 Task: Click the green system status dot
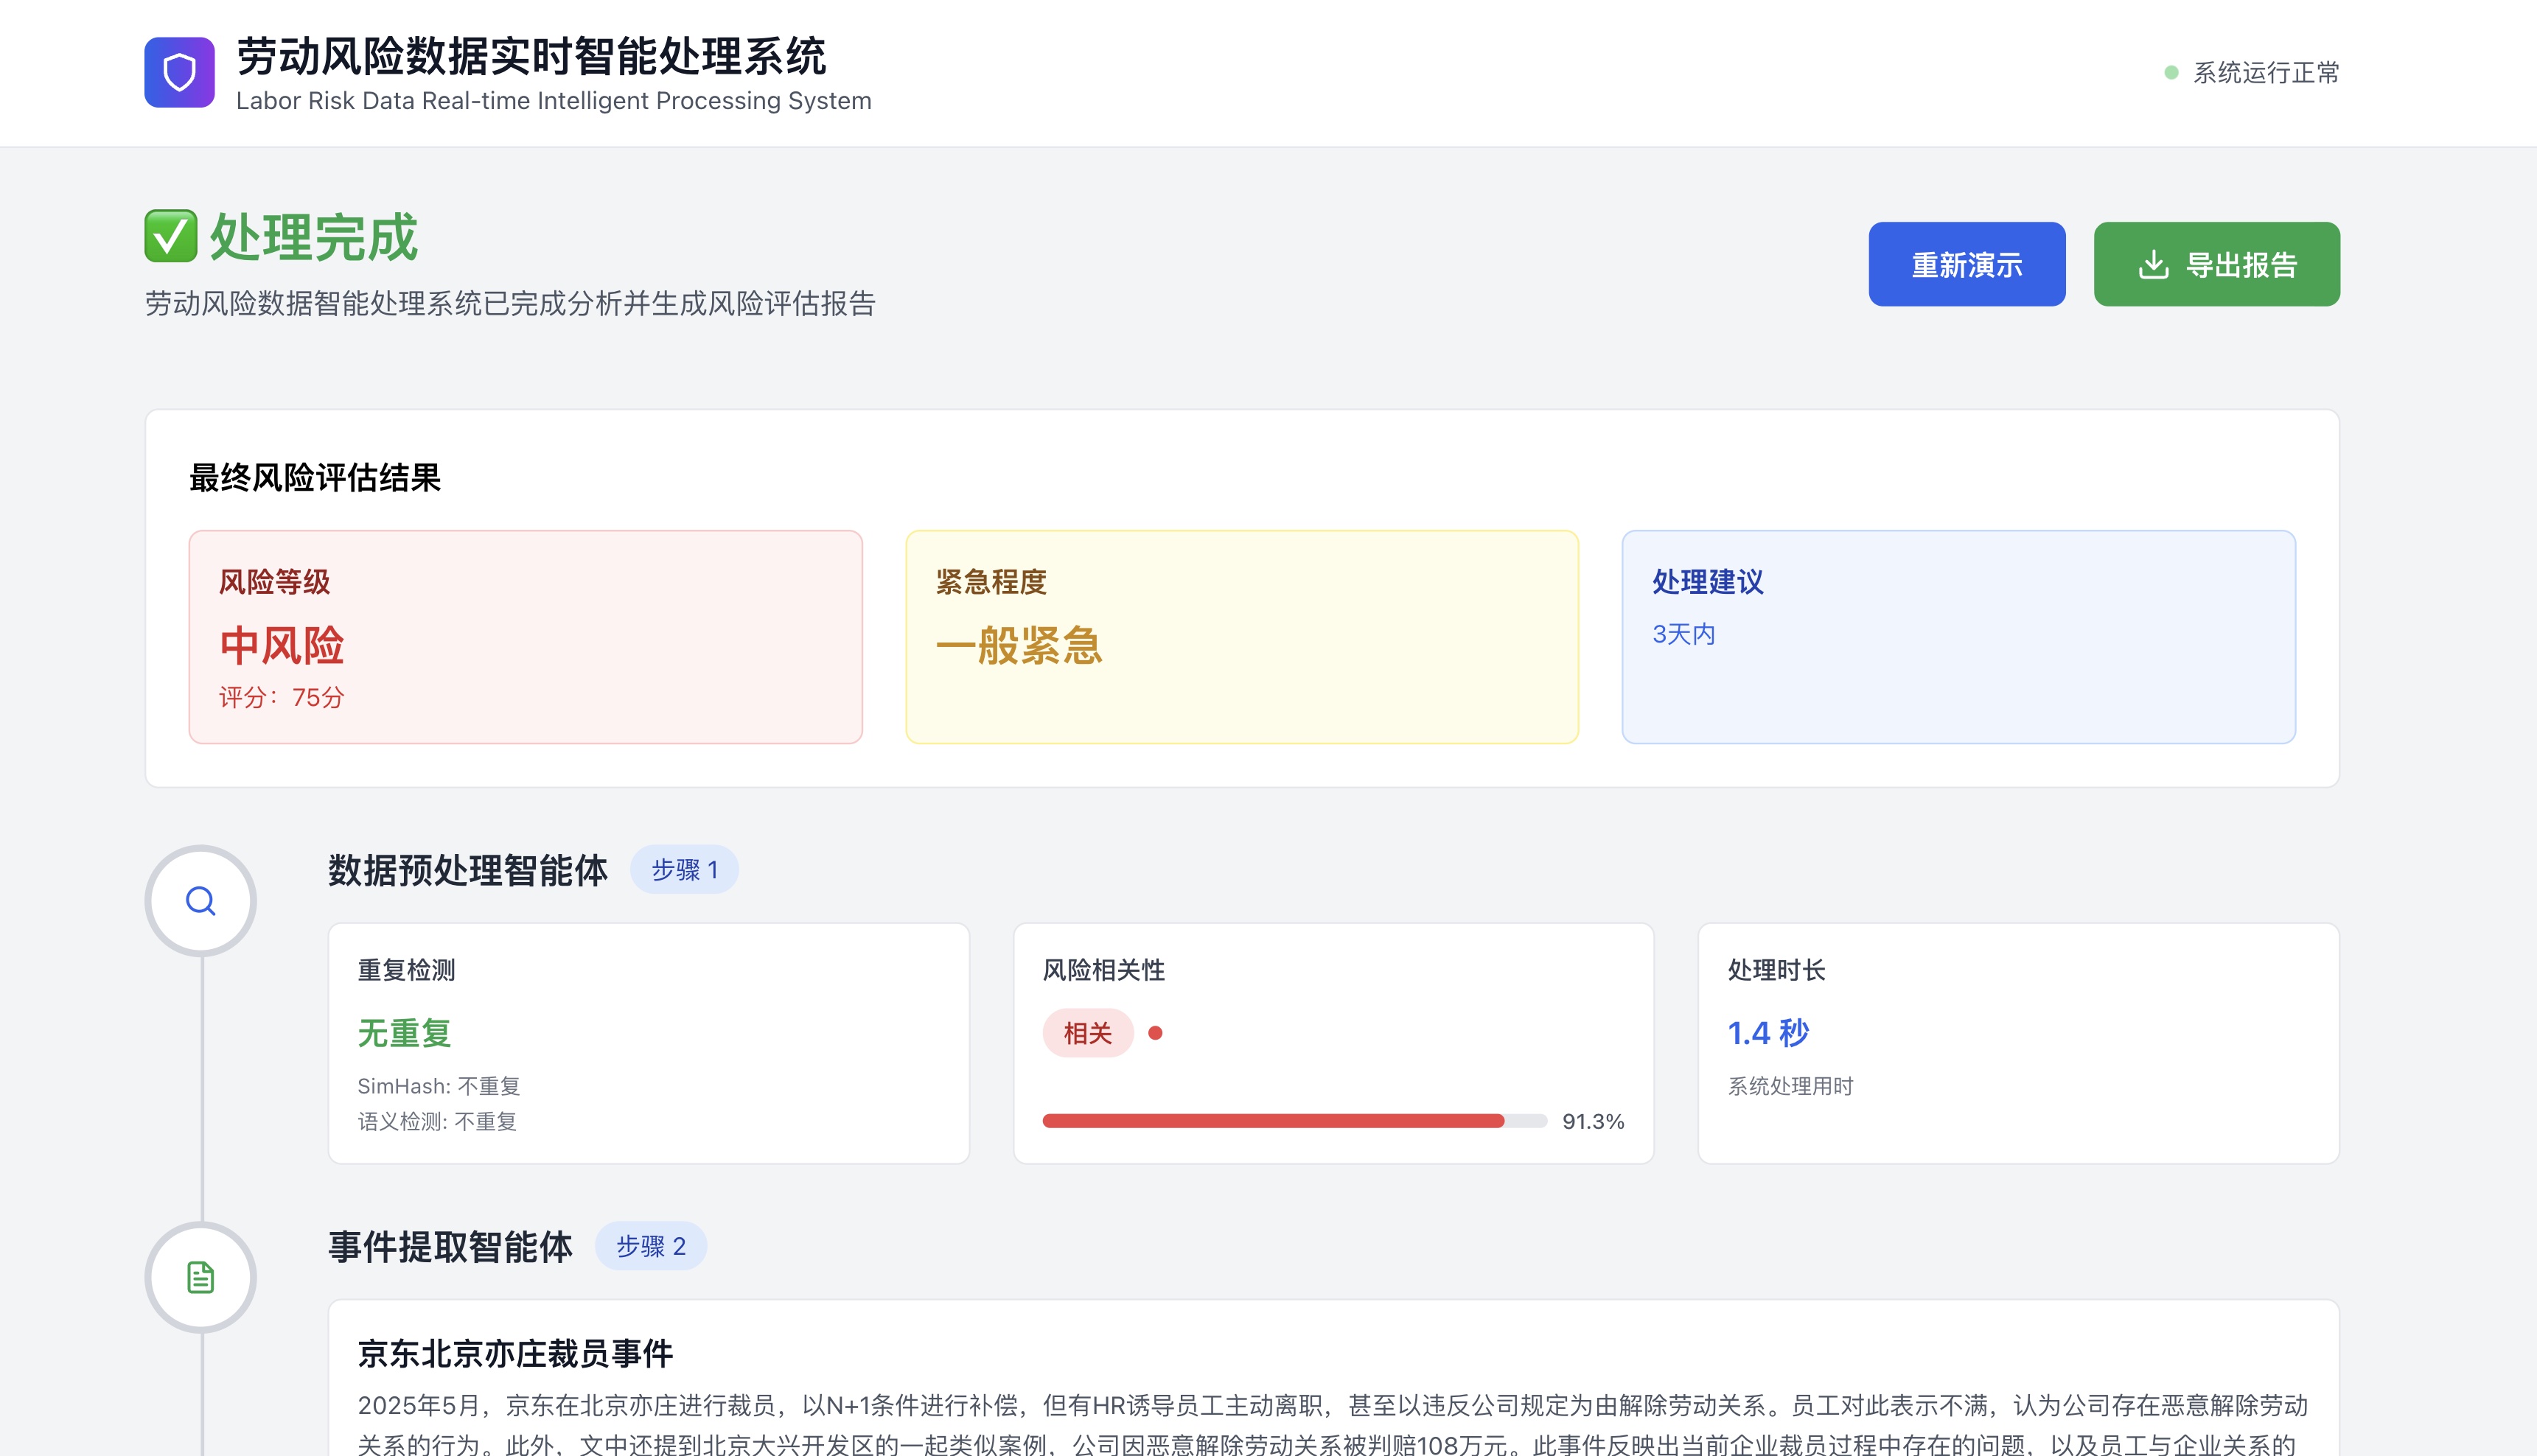coord(2171,73)
